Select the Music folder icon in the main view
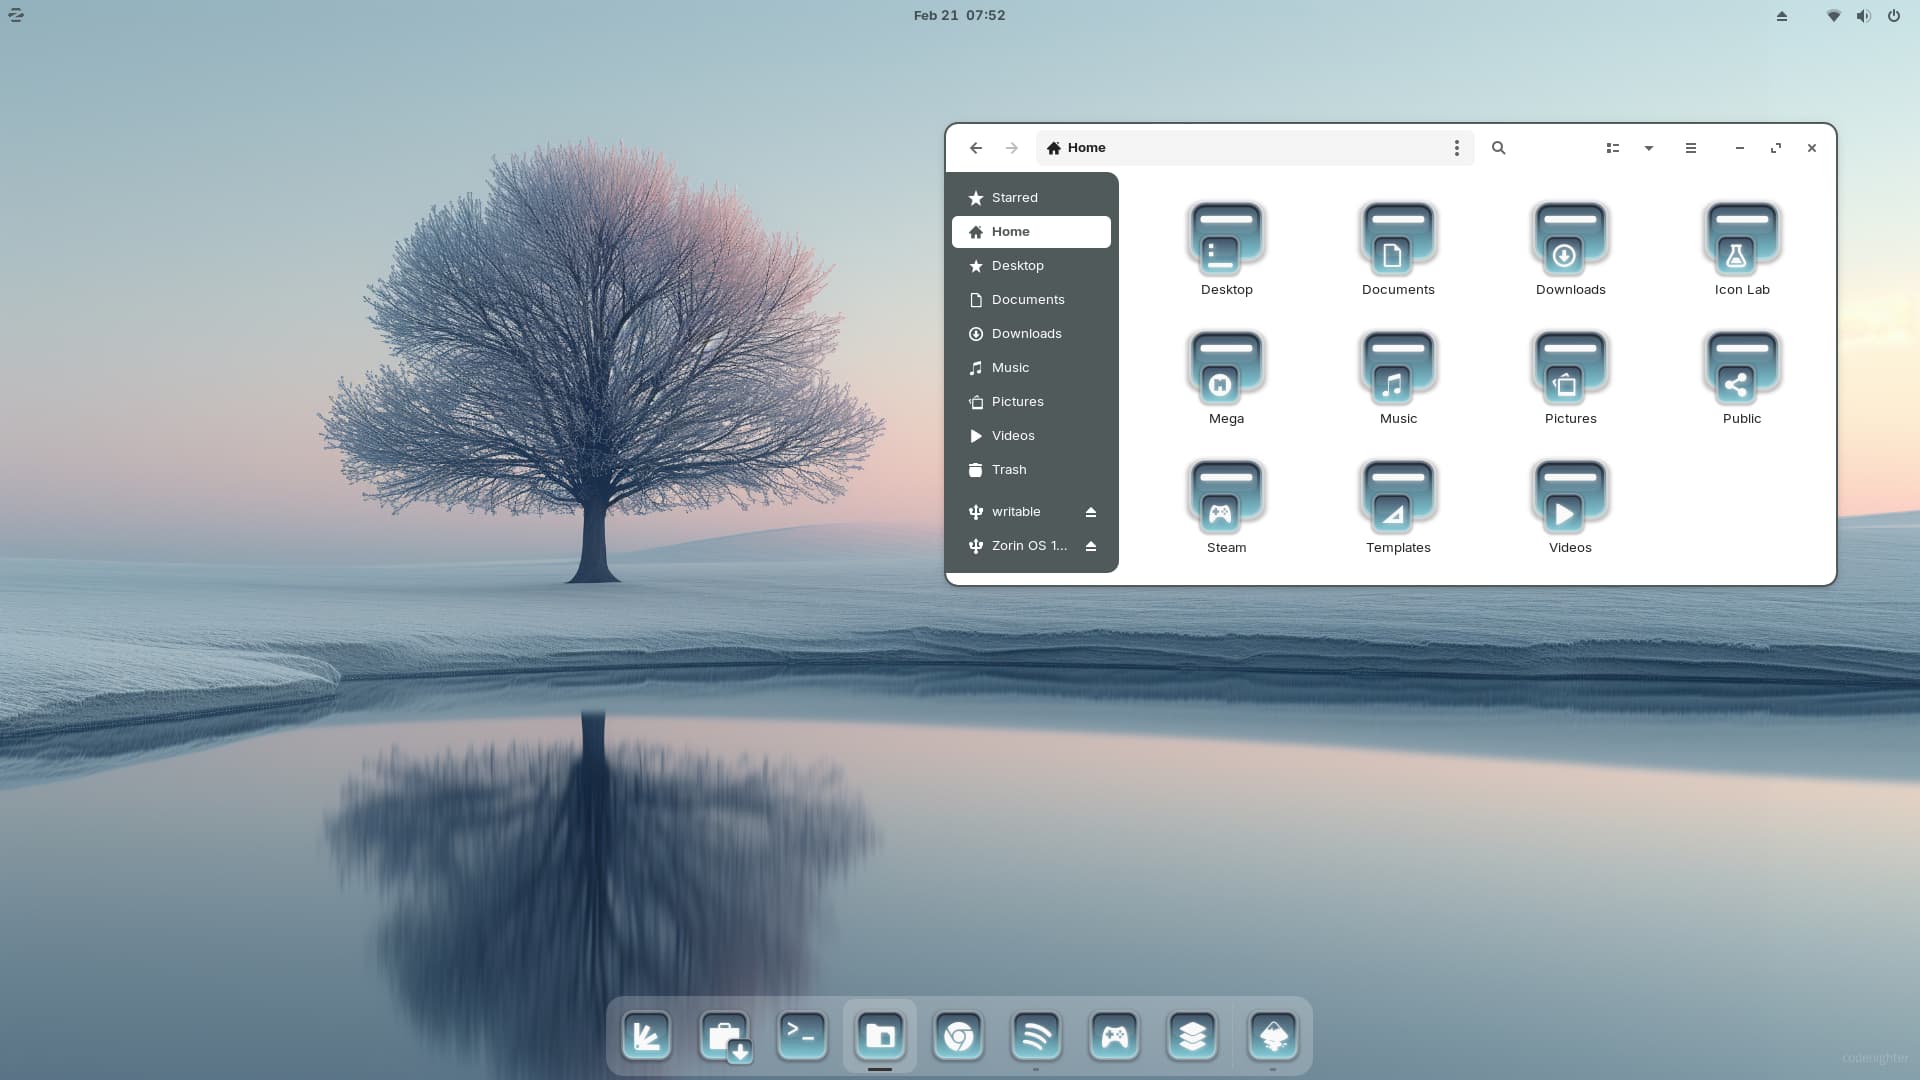 click(1398, 367)
